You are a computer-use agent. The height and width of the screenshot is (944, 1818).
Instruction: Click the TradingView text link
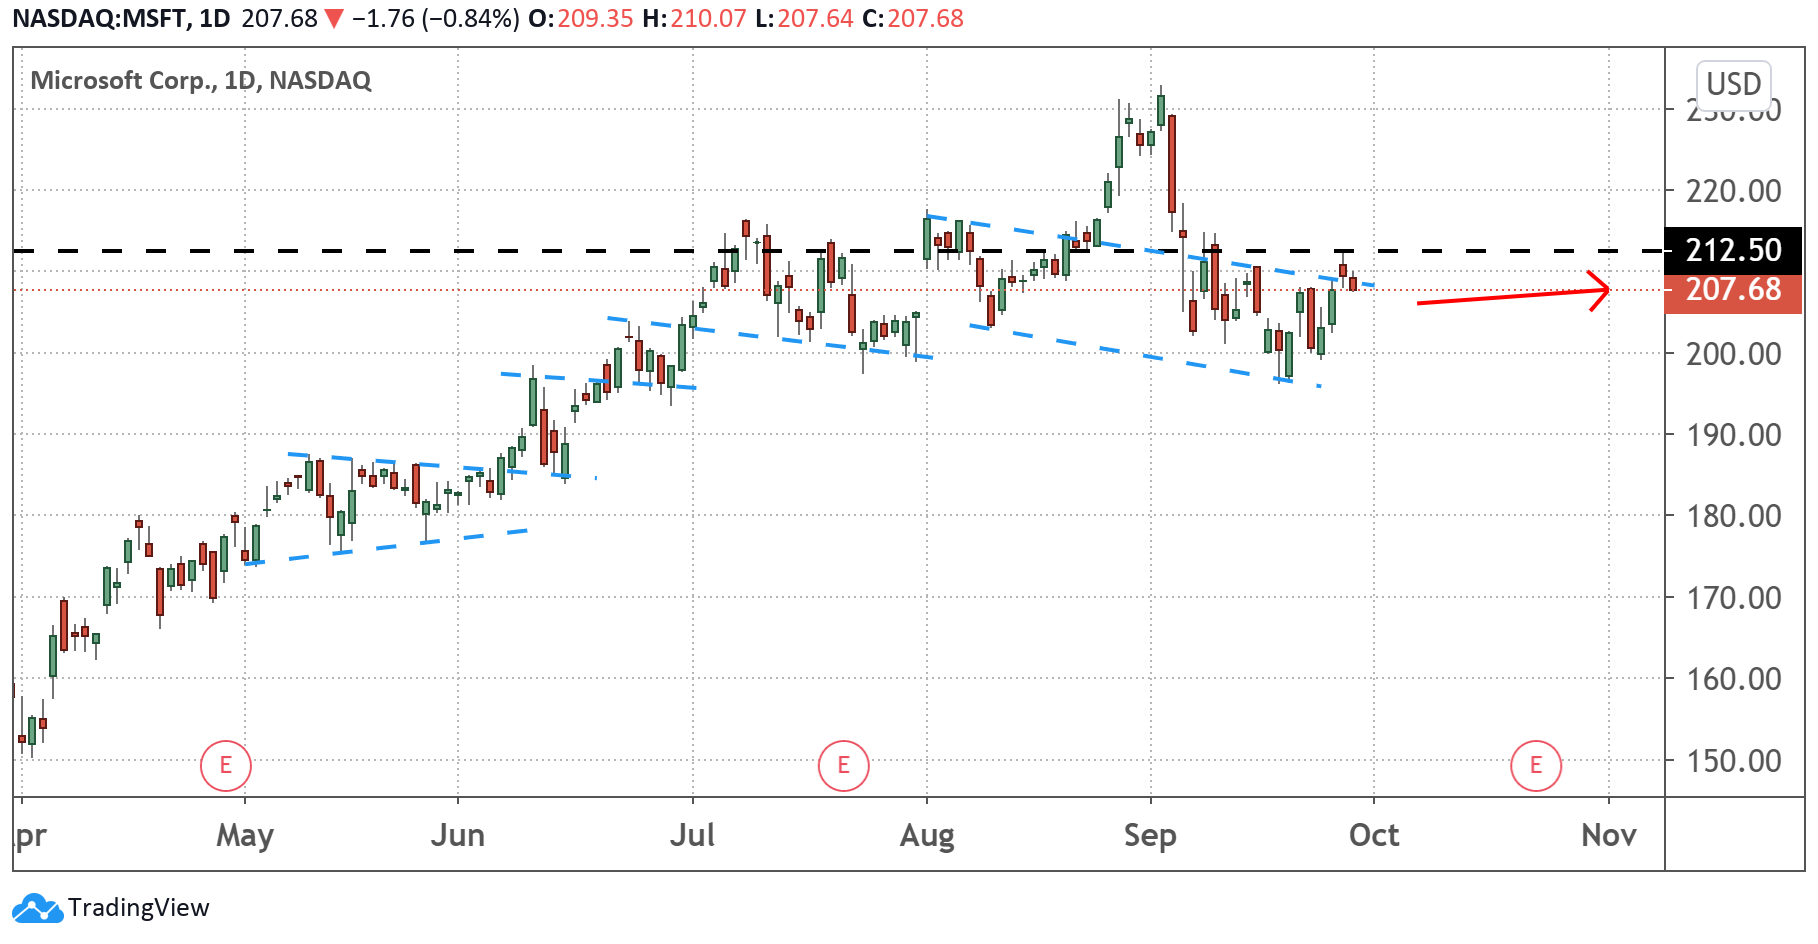[x=139, y=908]
